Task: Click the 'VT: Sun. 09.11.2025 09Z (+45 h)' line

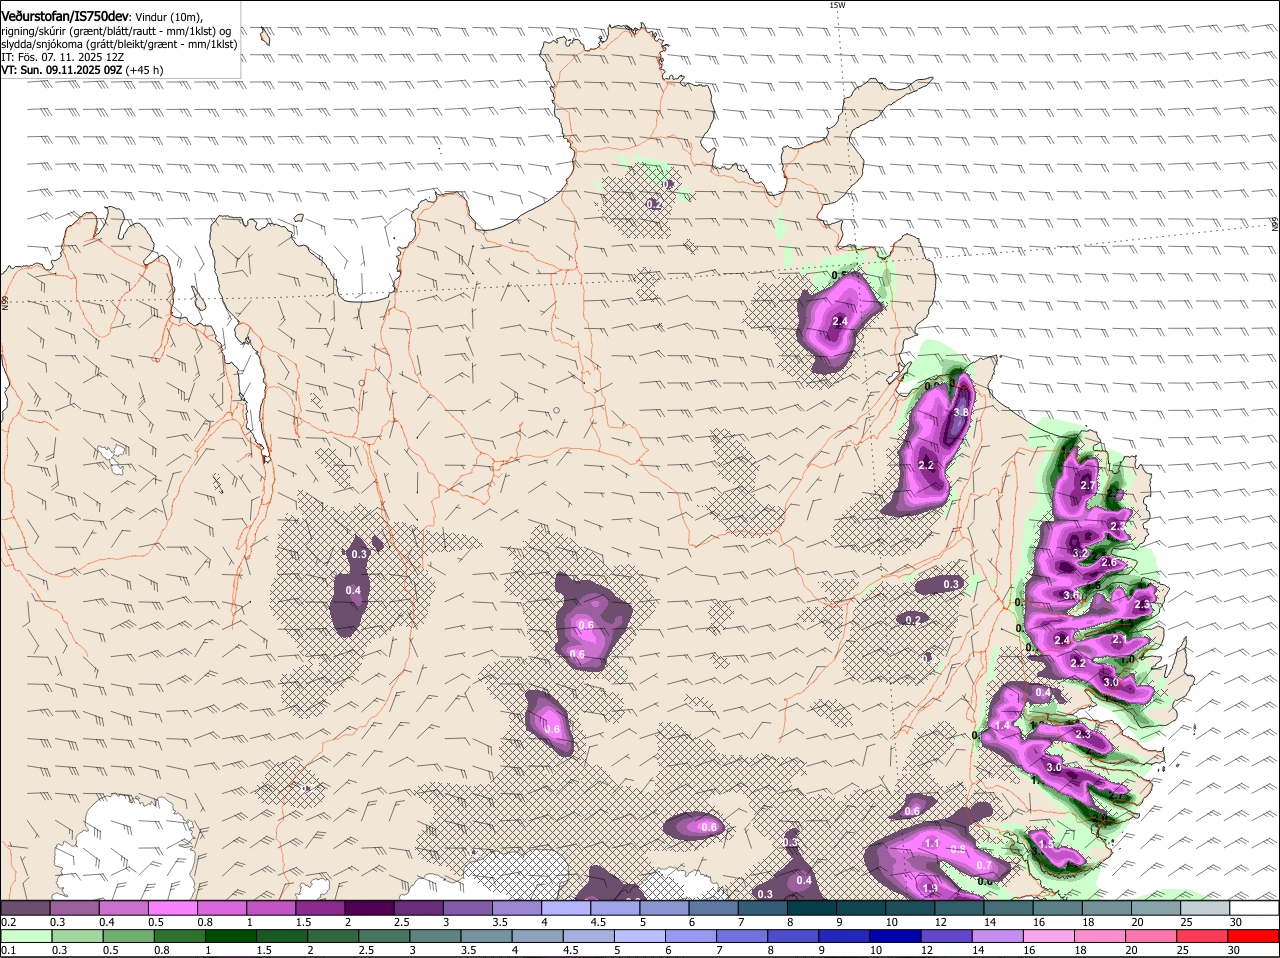Action: tap(82, 70)
